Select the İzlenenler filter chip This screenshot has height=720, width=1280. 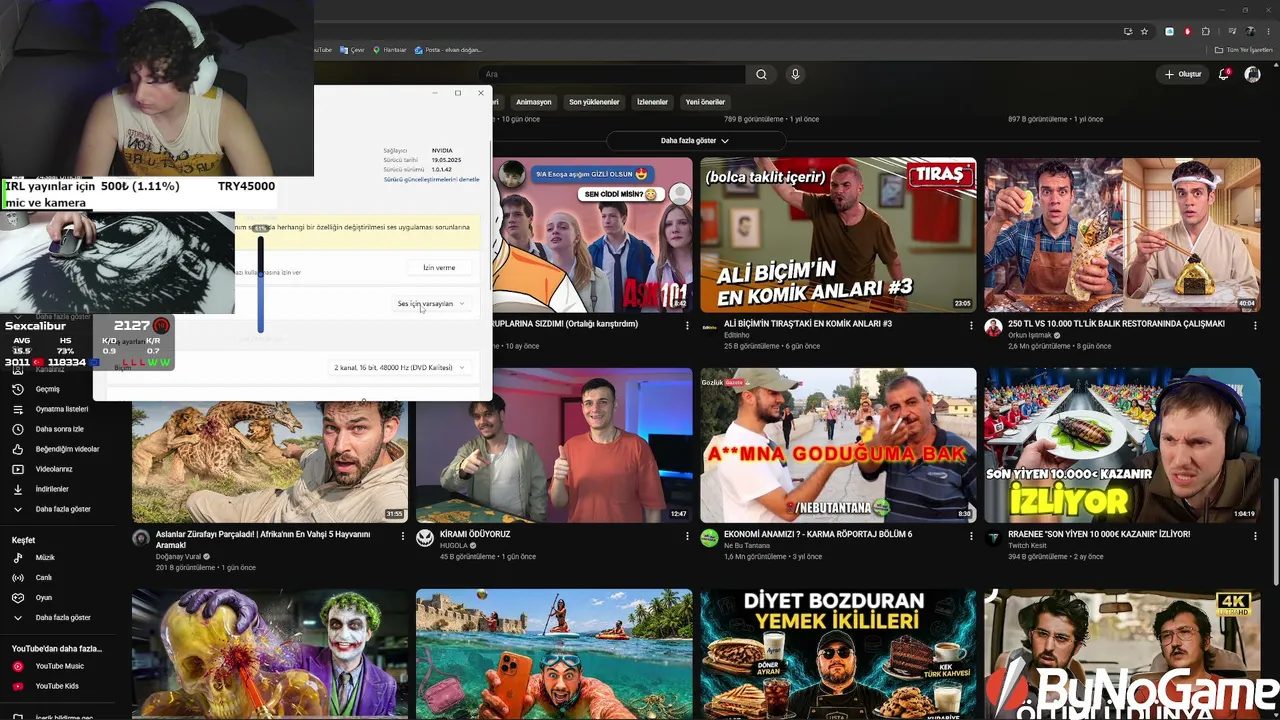(x=652, y=102)
